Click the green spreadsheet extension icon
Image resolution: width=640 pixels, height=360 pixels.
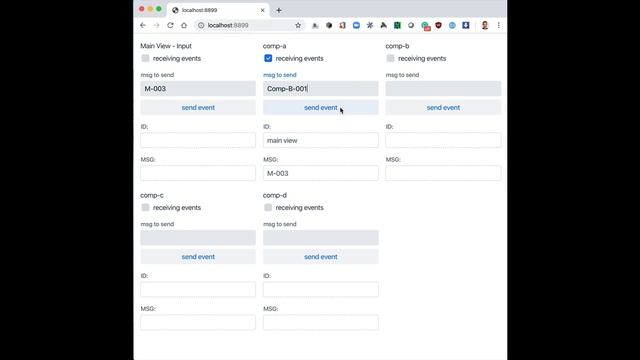click(397, 25)
